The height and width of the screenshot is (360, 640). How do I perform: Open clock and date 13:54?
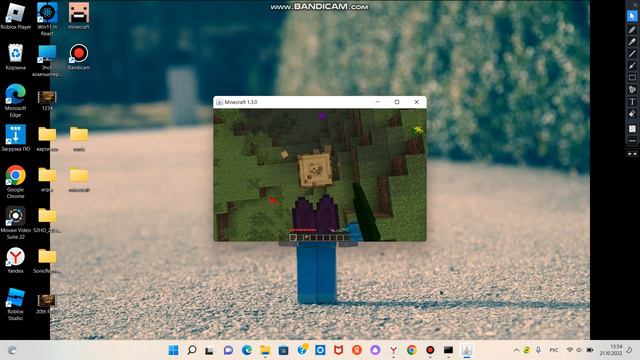pos(611,350)
